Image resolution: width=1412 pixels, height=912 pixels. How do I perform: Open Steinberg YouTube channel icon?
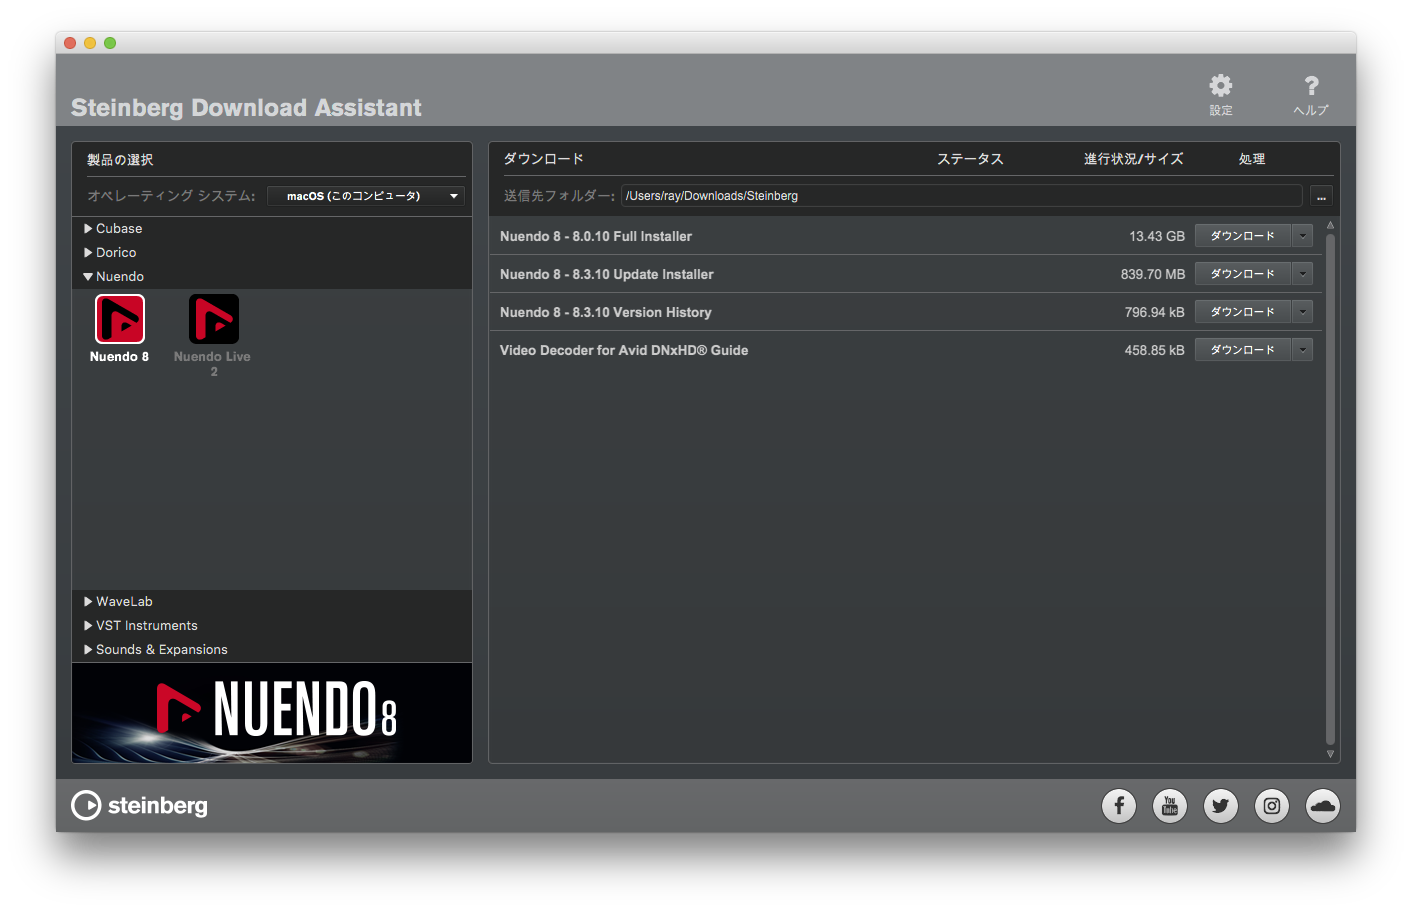coord(1170,806)
